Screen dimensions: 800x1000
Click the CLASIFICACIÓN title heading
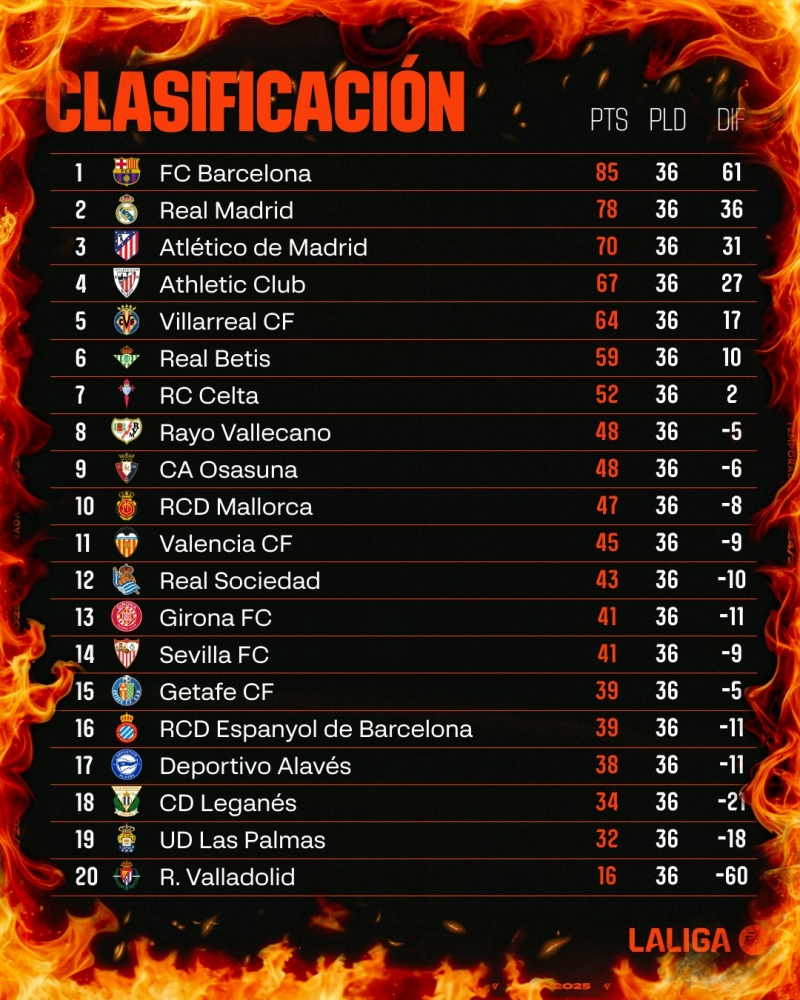(256, 100)
